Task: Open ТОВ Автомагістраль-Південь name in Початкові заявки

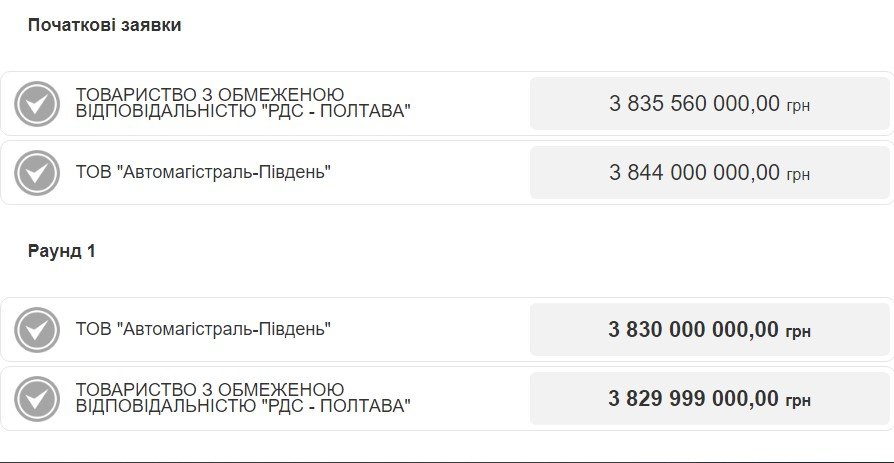Action: (x=203, y=172)
